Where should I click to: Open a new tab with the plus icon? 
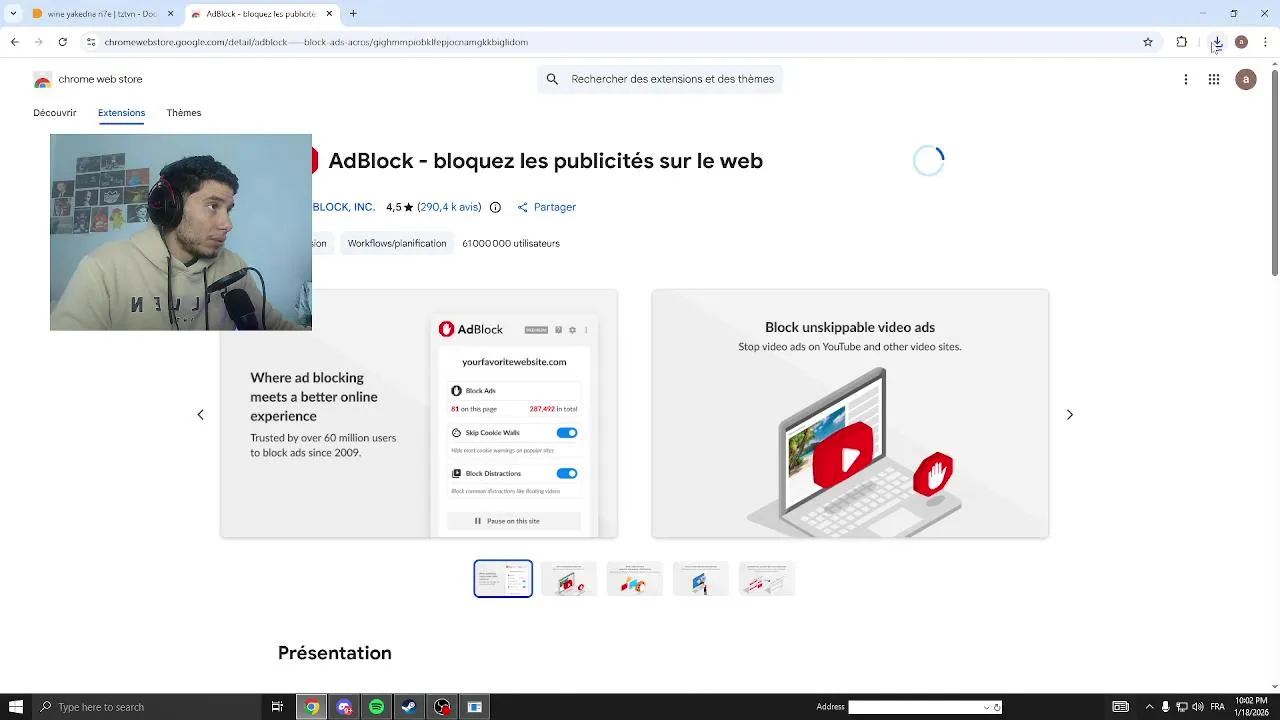(x=353, y=14)
